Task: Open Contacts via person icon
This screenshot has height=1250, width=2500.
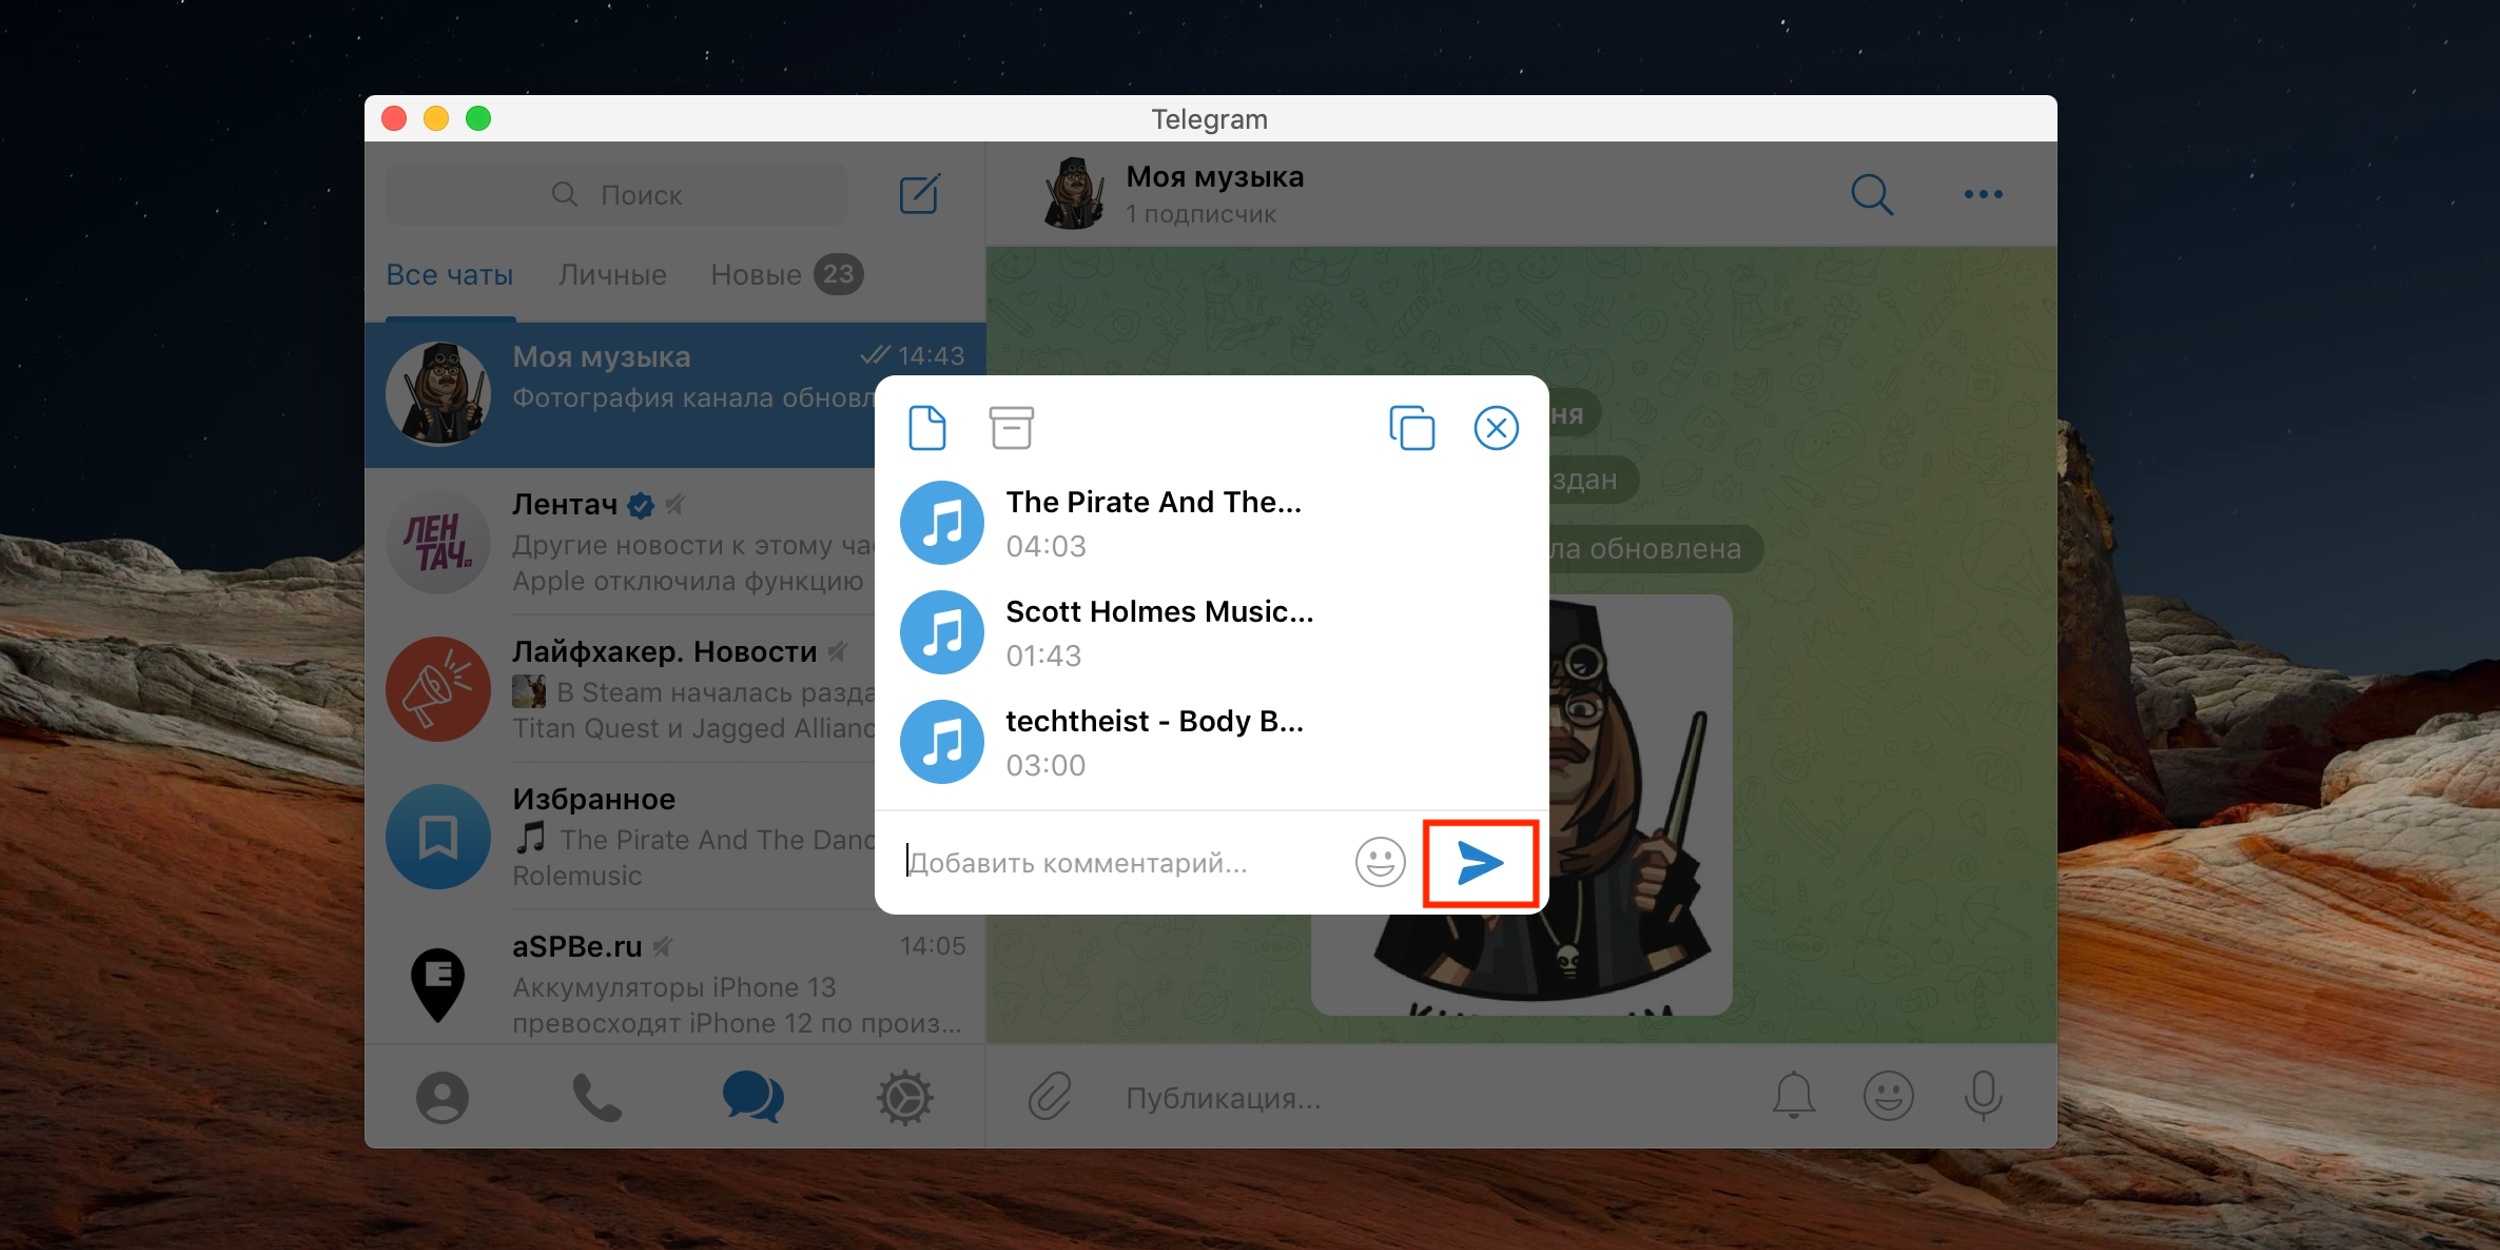Action: click(442, 1098)
